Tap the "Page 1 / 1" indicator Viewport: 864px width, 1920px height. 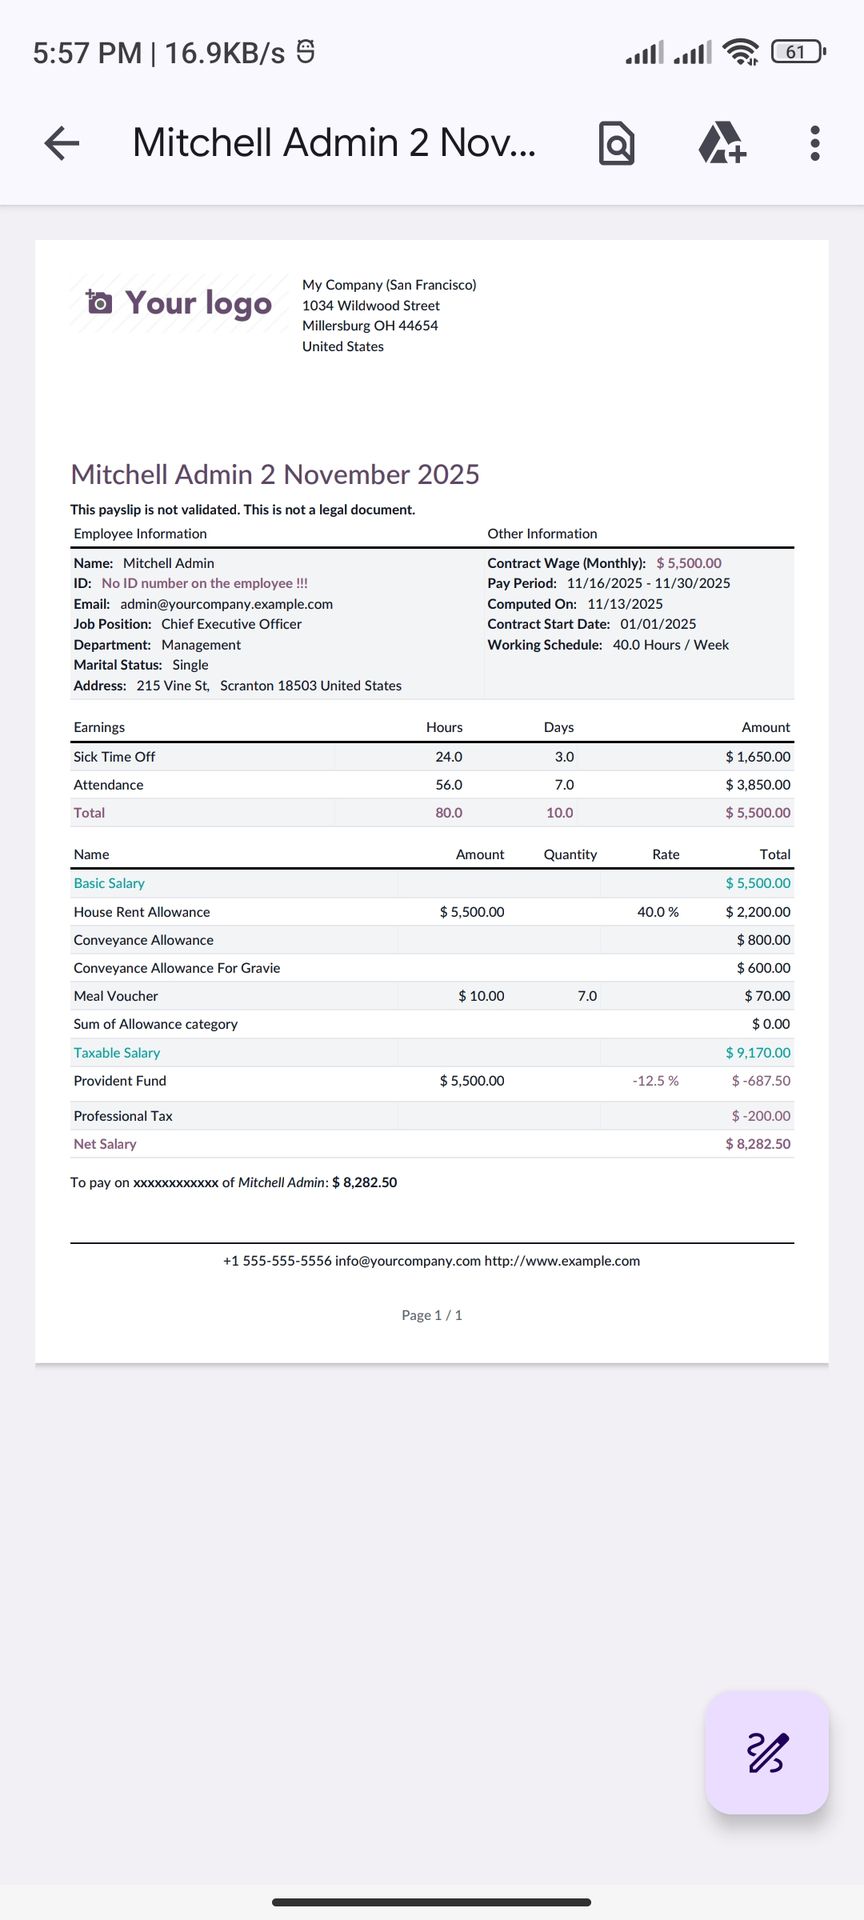(432, 1315)
